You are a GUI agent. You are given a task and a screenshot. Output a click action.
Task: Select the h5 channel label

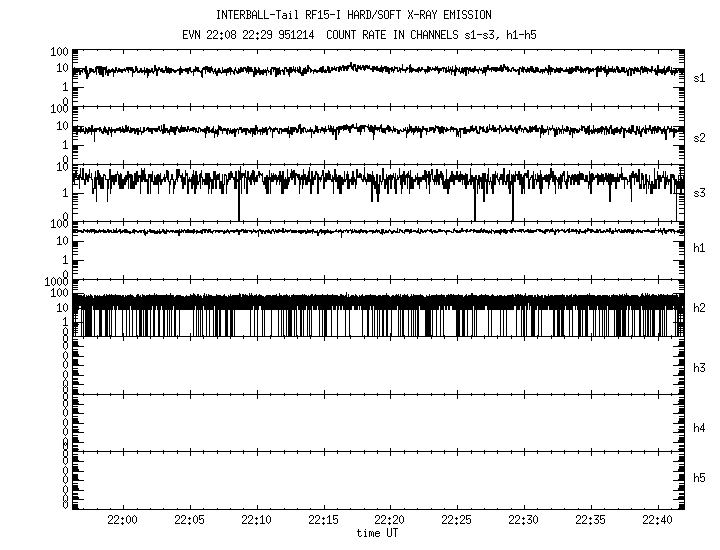pyautogui.click(x=699, y=479)
